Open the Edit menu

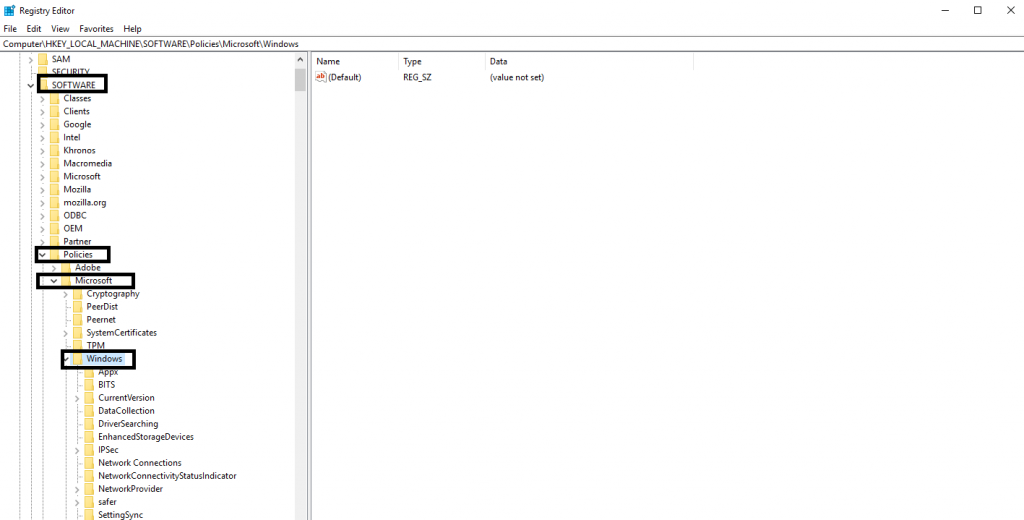tap(34, 29)
